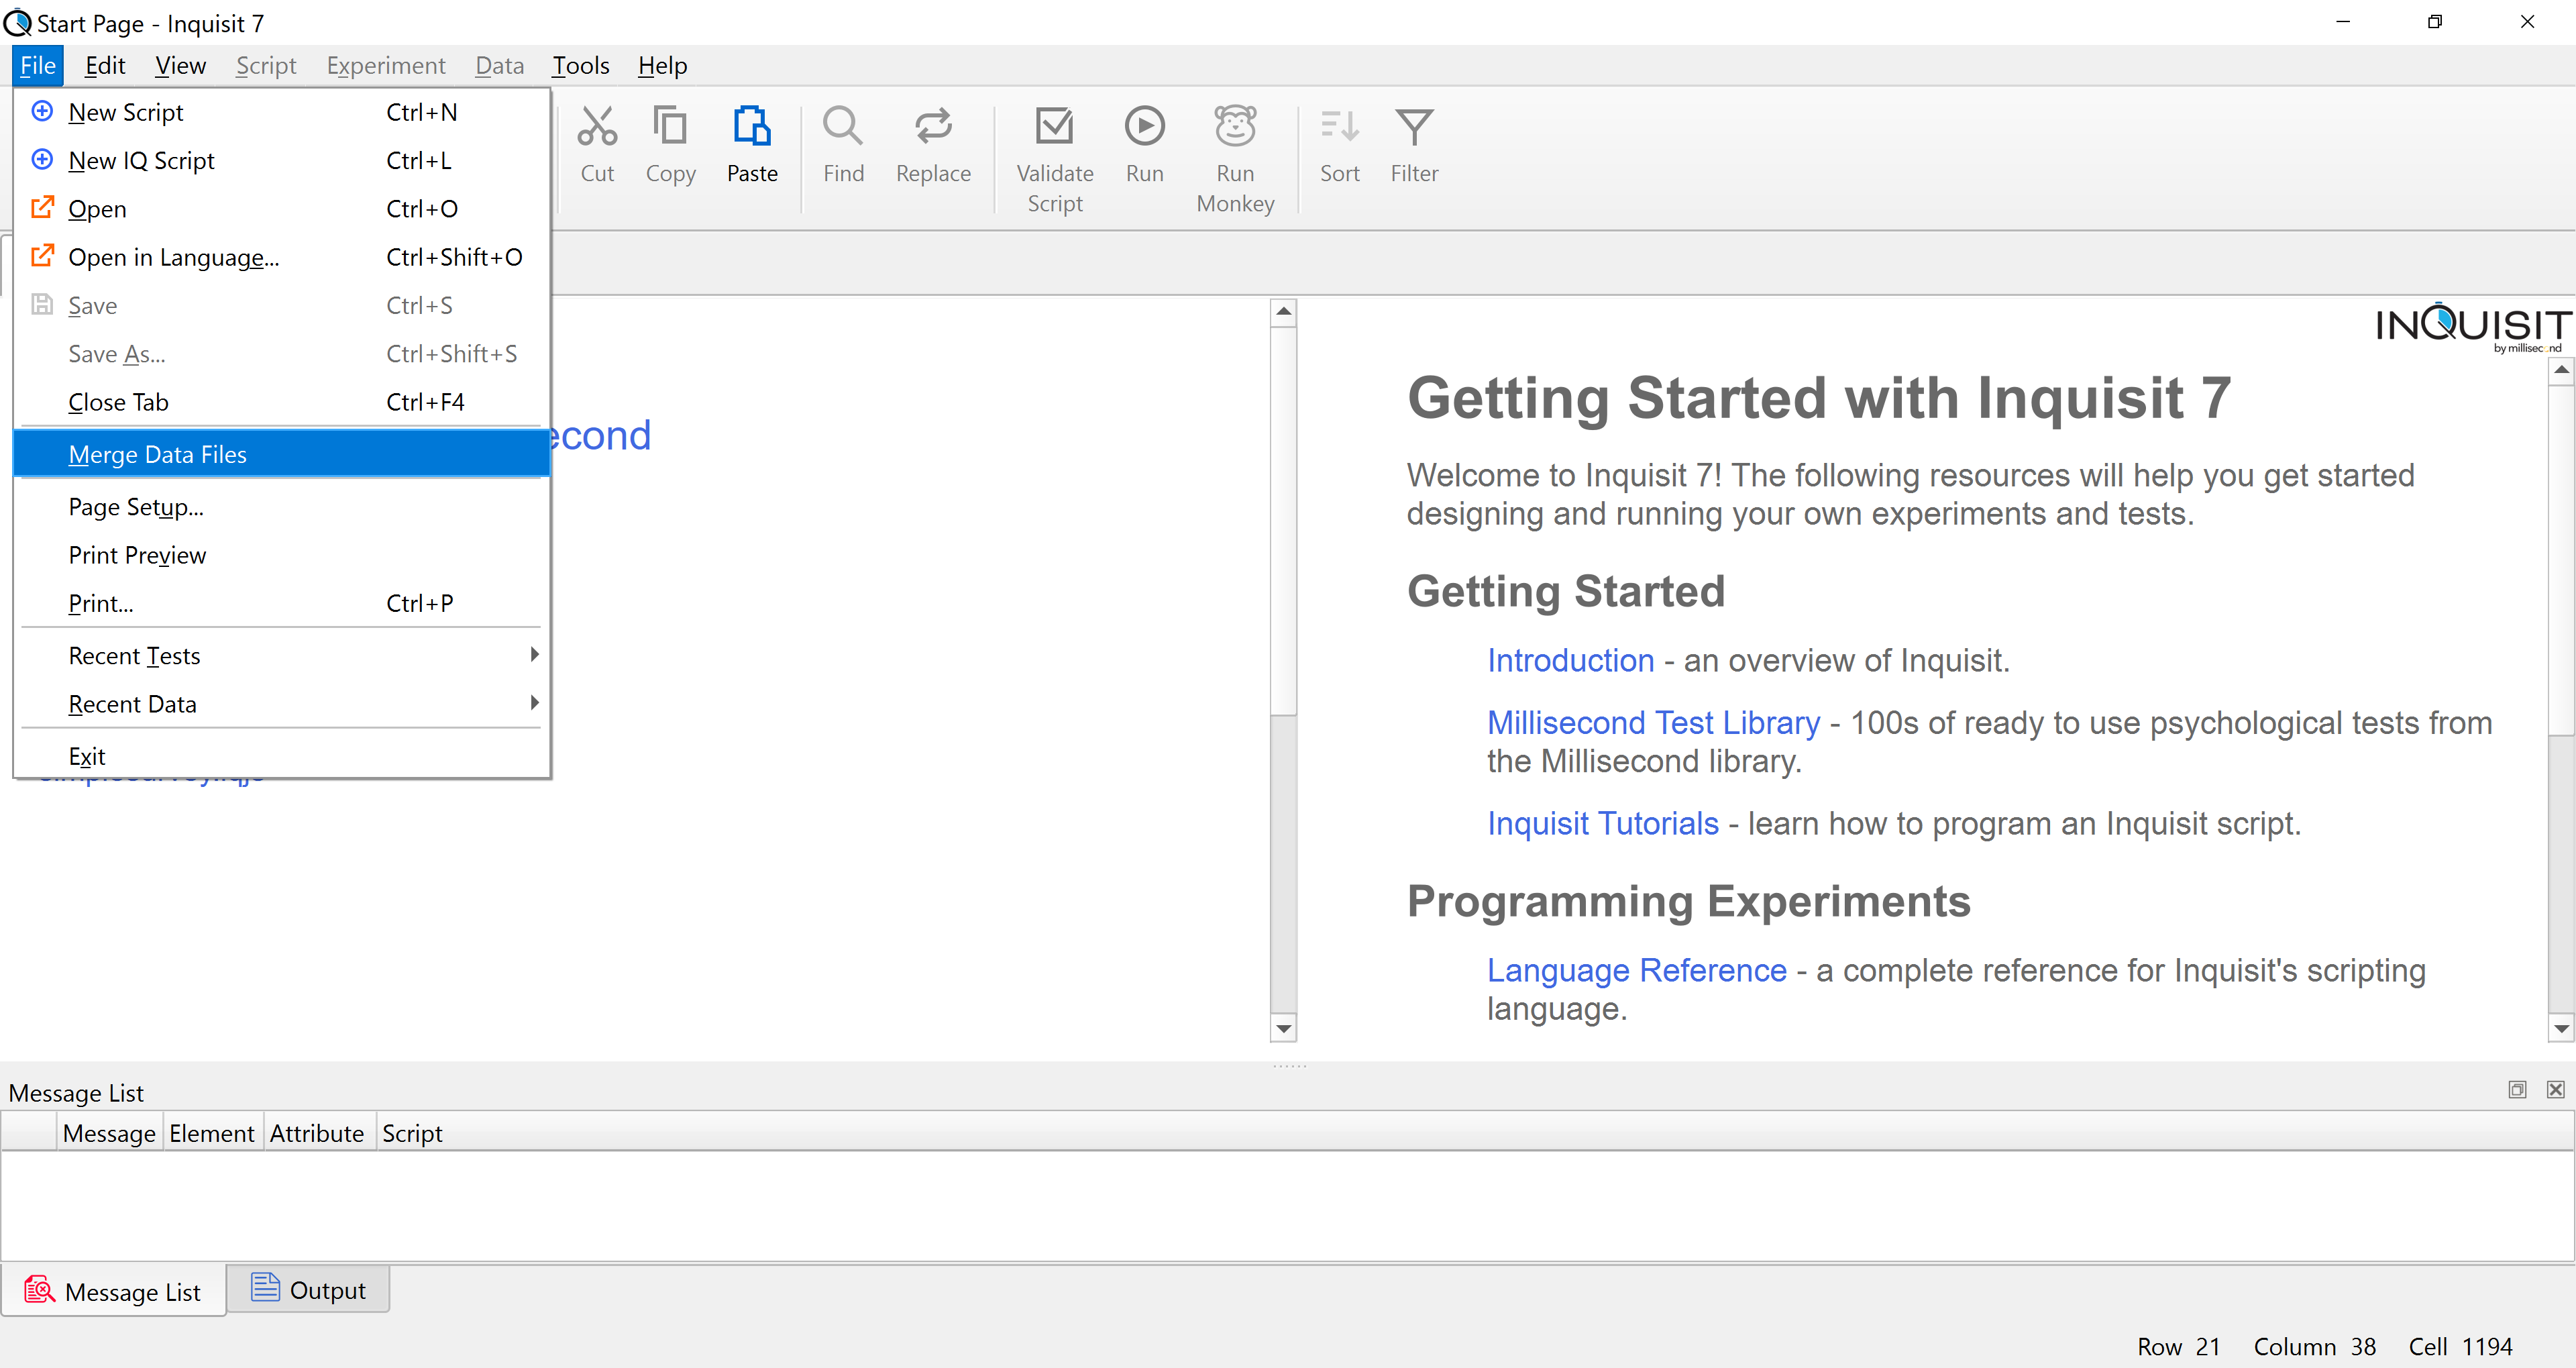Viewport: 2576px width, 1368px height.
Task: Close the Message List panel
Action: pos(2555,1089)
